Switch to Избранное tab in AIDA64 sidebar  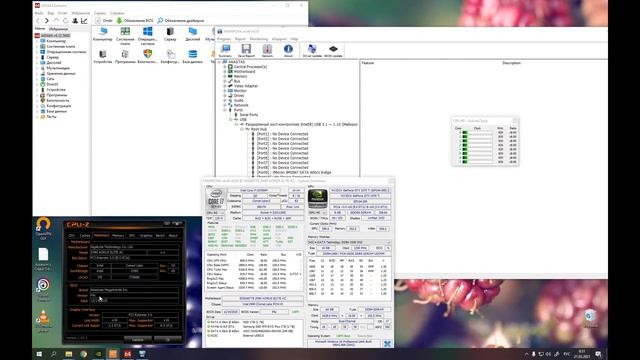[58, 29]
